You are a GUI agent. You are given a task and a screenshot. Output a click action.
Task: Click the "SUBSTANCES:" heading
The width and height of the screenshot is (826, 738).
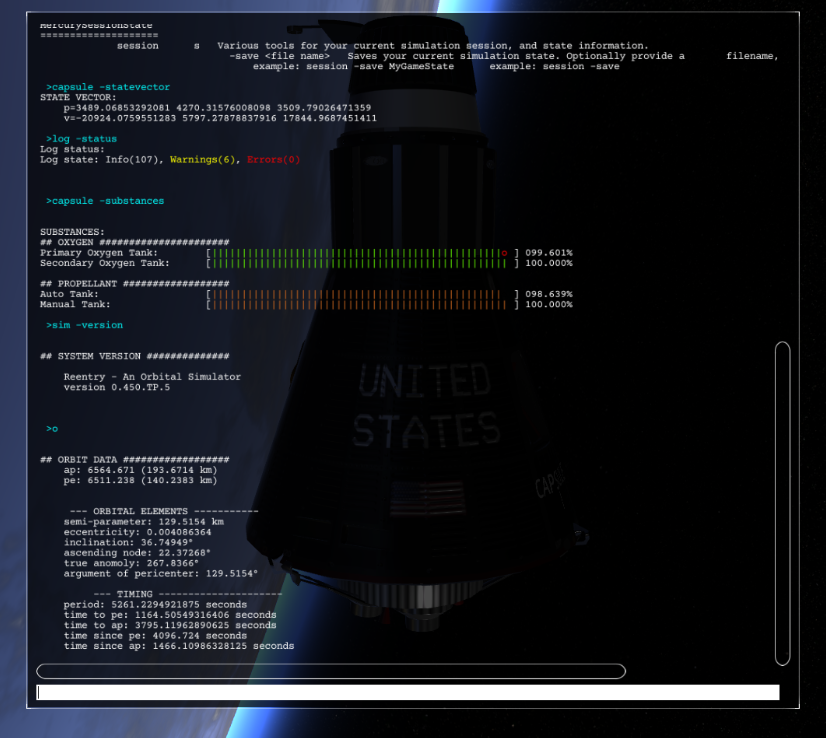click(72, 232)
